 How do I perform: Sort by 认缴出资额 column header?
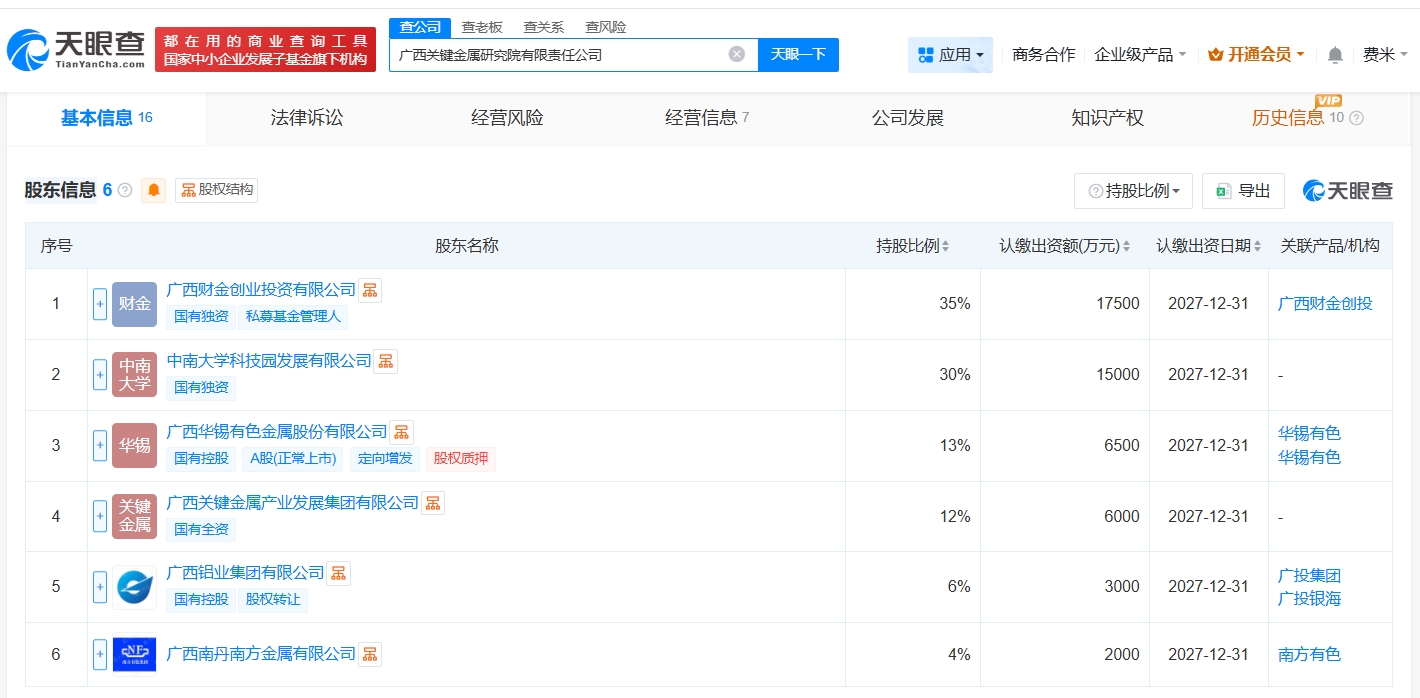pos(1064,246)
